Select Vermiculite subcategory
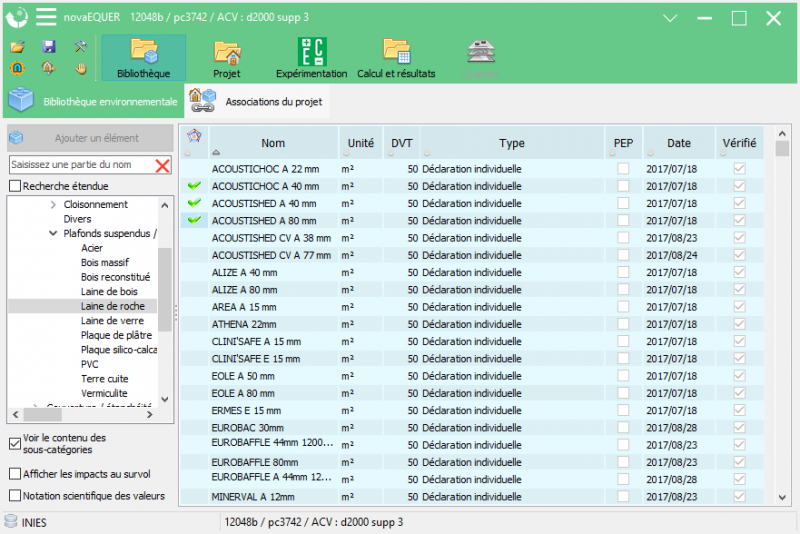 point(104,393)
